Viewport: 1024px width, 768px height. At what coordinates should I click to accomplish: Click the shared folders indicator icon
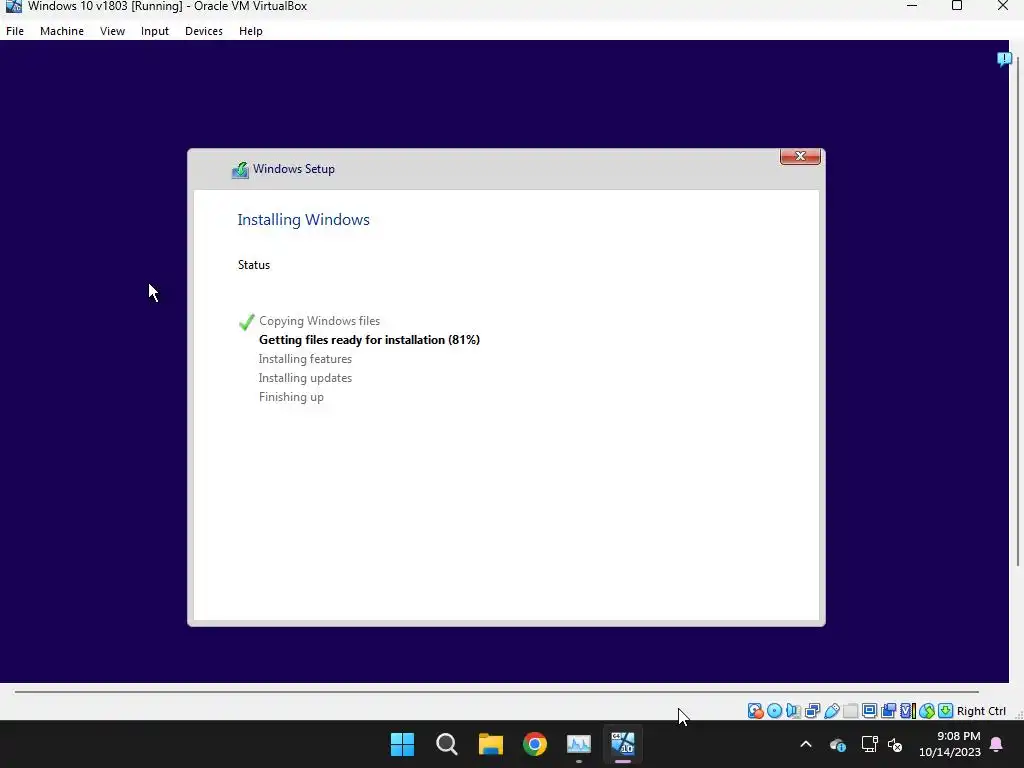click(850, 711)
